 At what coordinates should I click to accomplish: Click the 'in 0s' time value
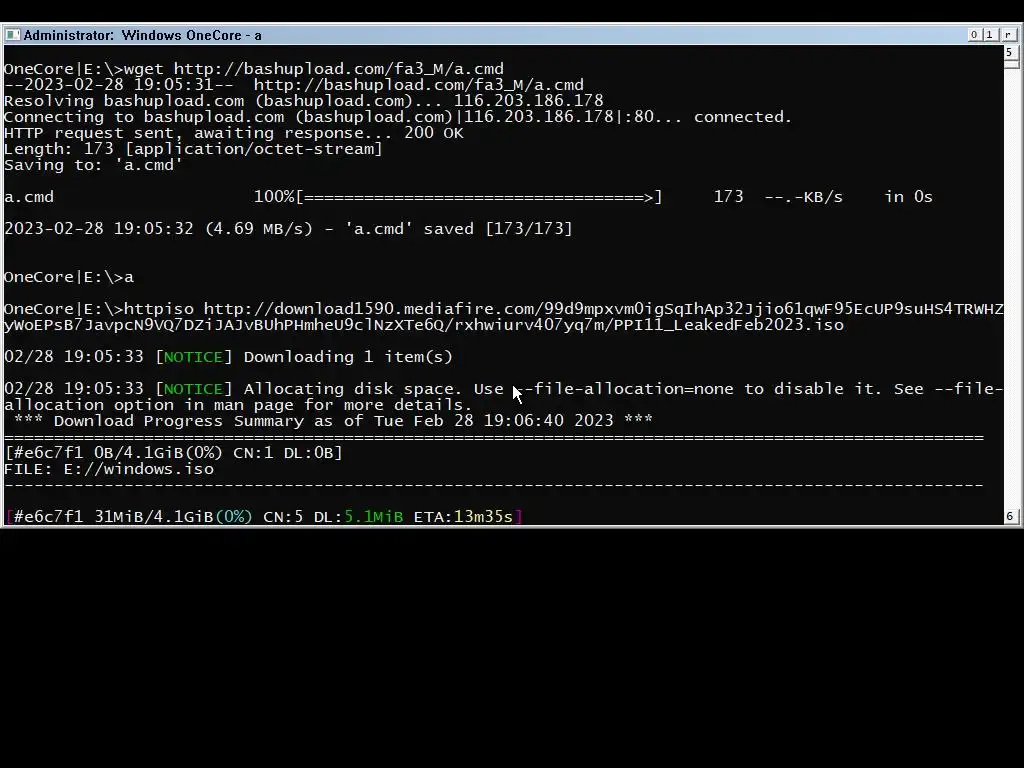(x=908, y=197)
